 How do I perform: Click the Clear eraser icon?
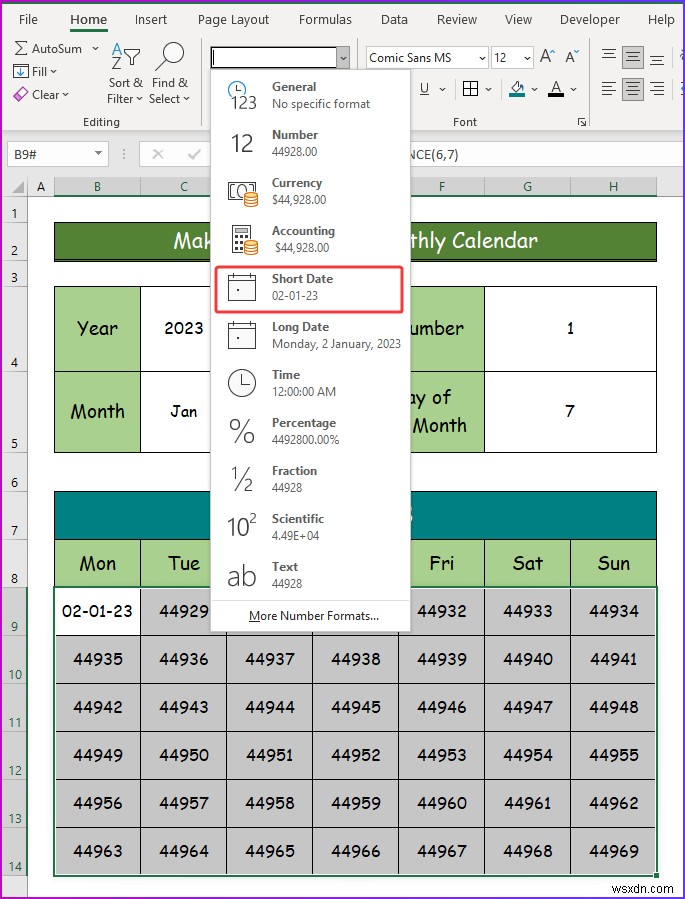(x=21, y=95)
